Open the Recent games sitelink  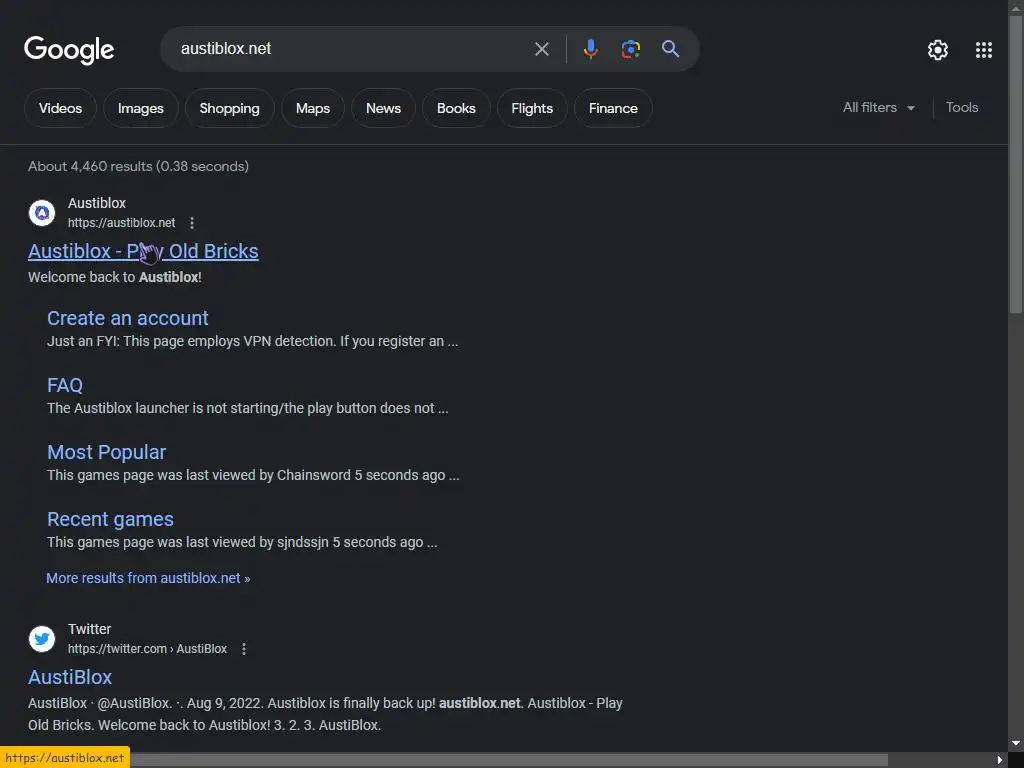[x=110, y=519]
